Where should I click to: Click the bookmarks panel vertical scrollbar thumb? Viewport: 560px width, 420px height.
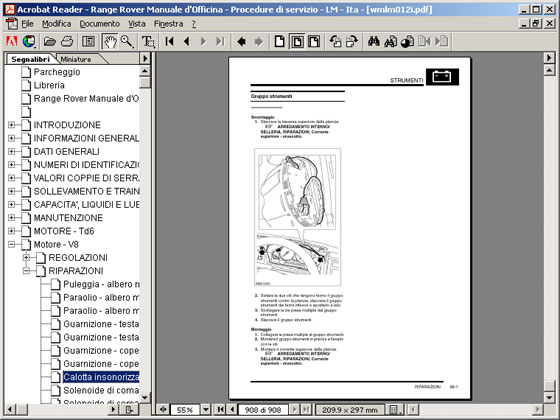coord(145,82)
